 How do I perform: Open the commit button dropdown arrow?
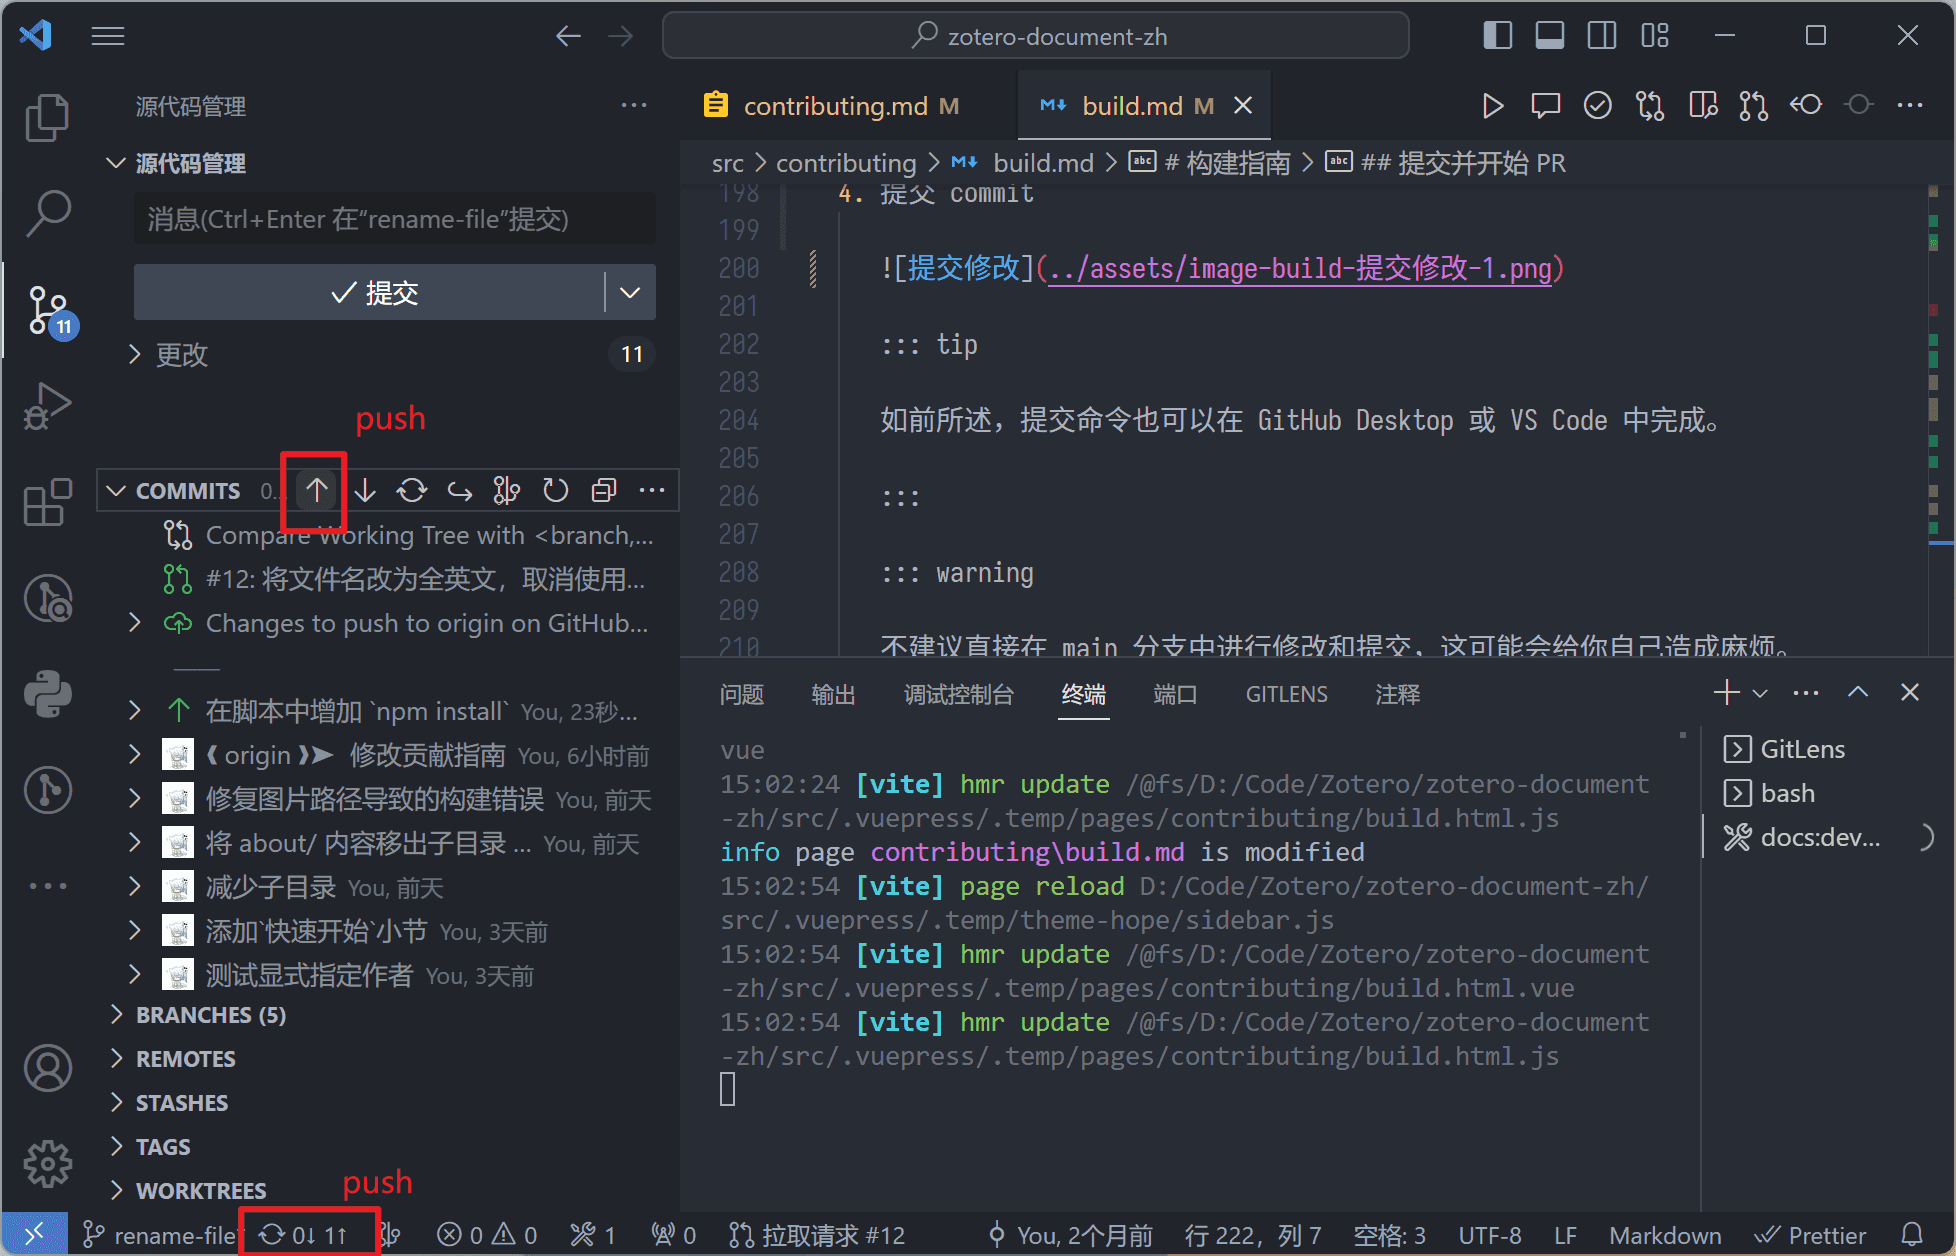(629, 292)
